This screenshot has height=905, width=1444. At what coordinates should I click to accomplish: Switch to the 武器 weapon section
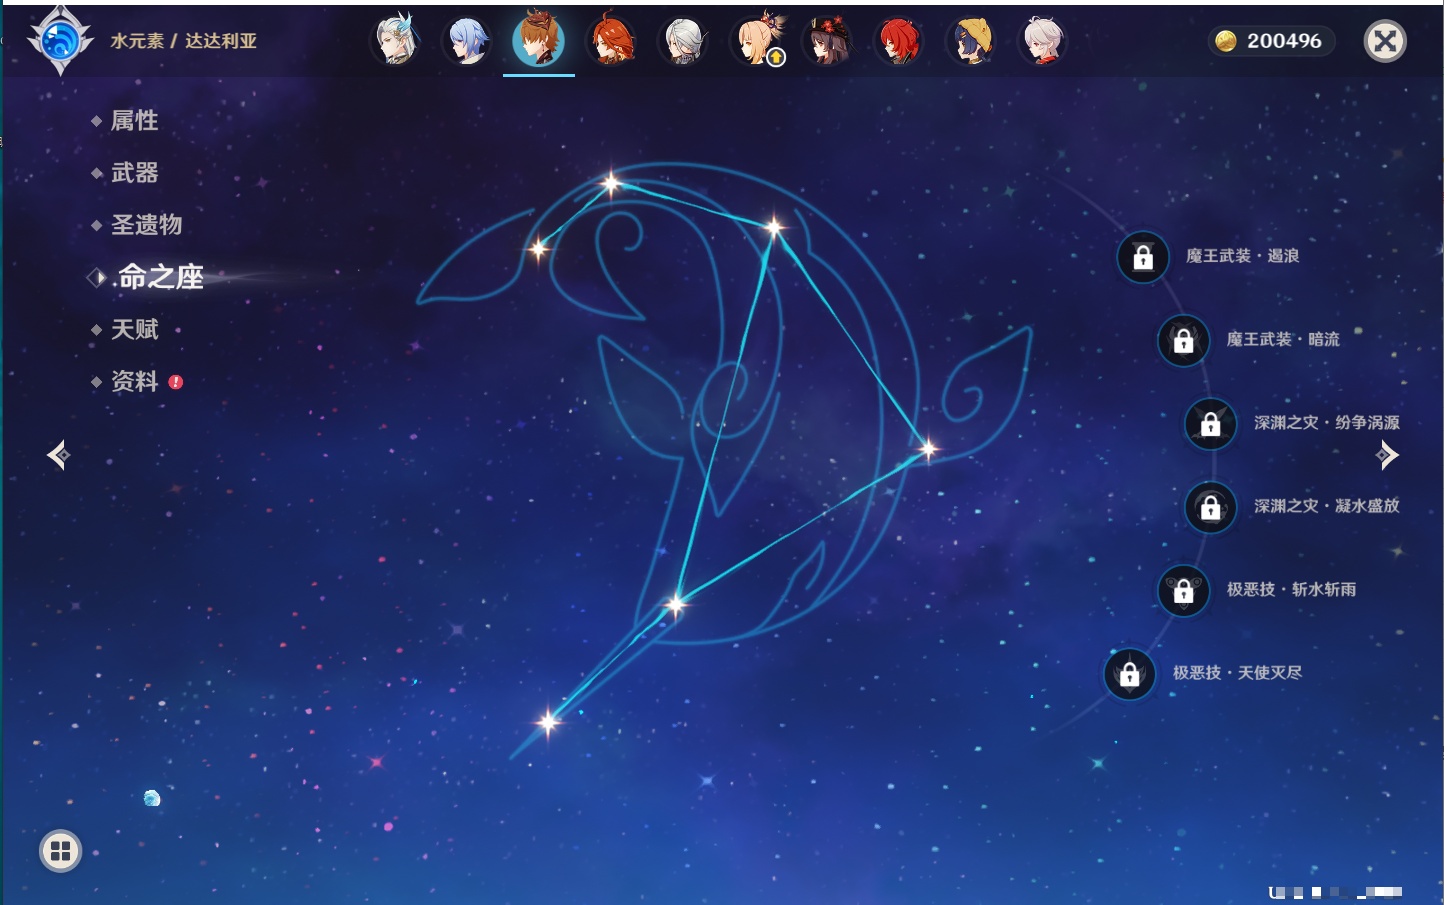click(134, 173)
